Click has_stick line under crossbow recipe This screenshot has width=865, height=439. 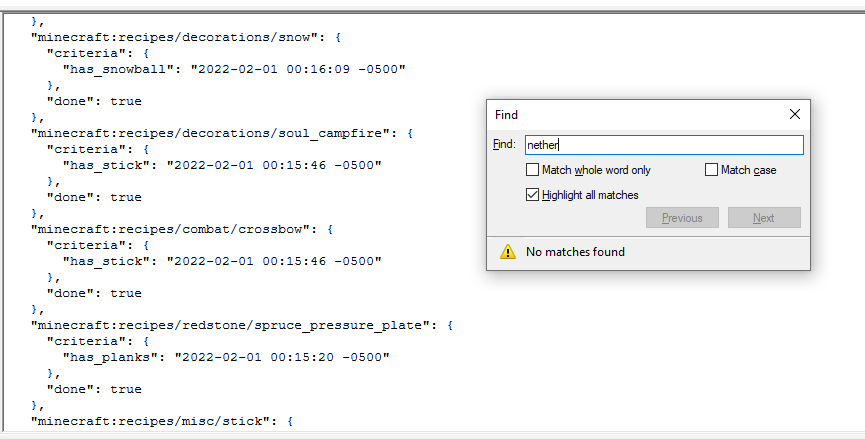222,261
